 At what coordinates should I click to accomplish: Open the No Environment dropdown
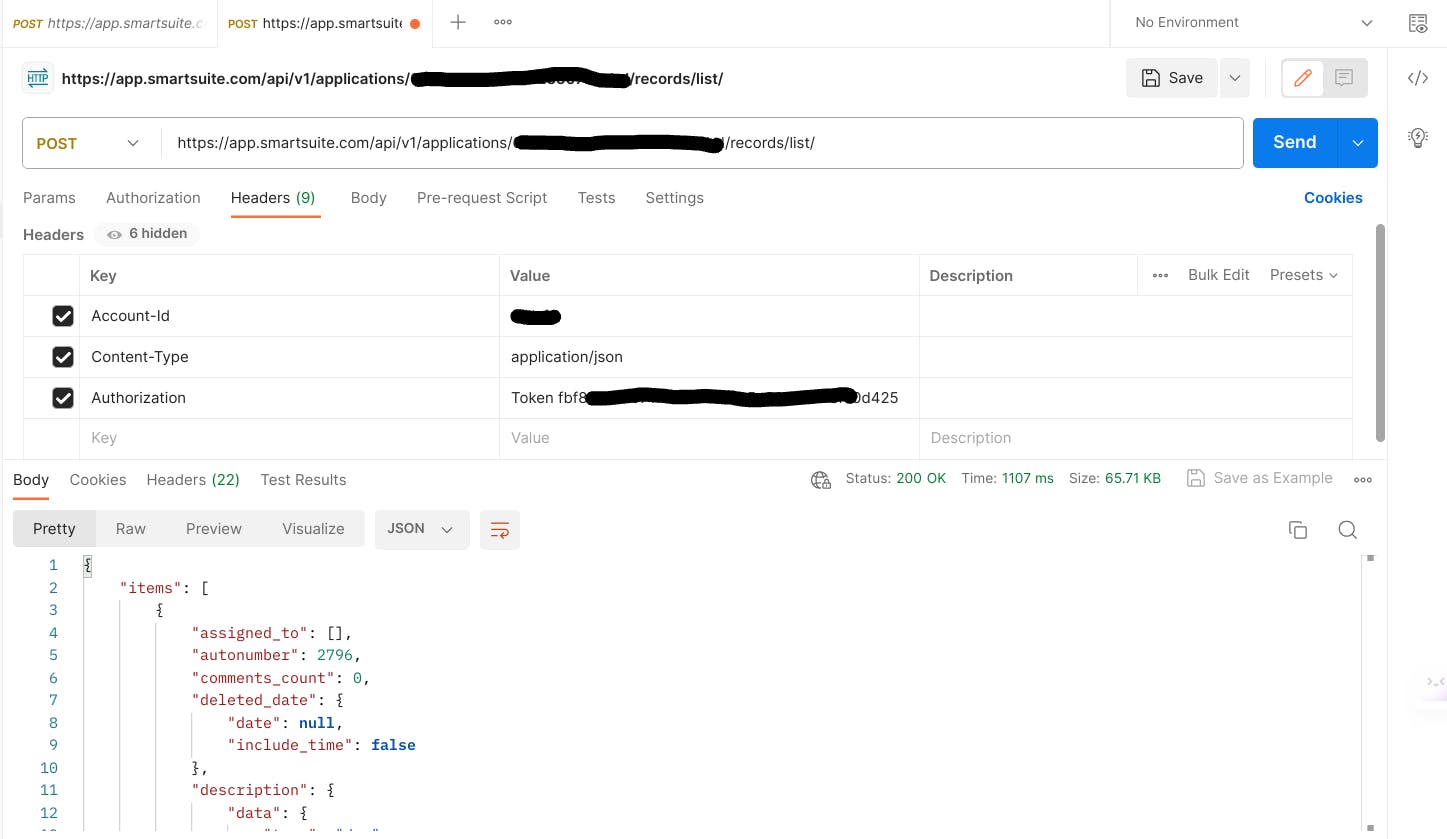click(x=1254, y=23)
